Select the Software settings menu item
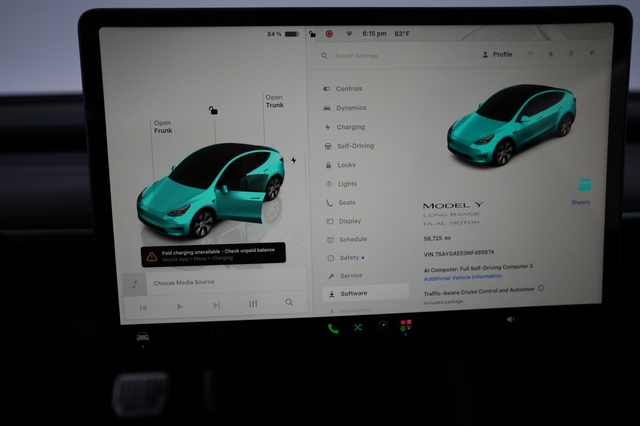Viewport: 640px width, 426px height. click(366, 293)
